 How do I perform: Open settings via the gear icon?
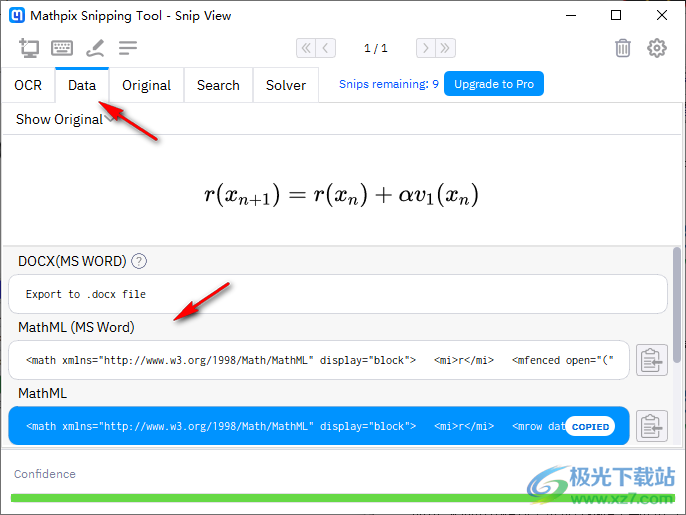tap(657, 48)
